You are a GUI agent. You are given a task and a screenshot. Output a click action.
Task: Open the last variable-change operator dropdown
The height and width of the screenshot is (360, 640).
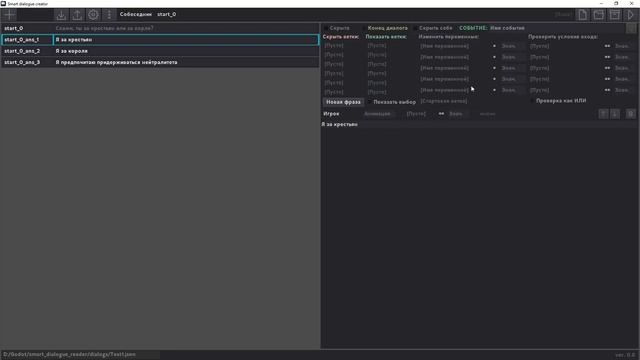[494, 90]
